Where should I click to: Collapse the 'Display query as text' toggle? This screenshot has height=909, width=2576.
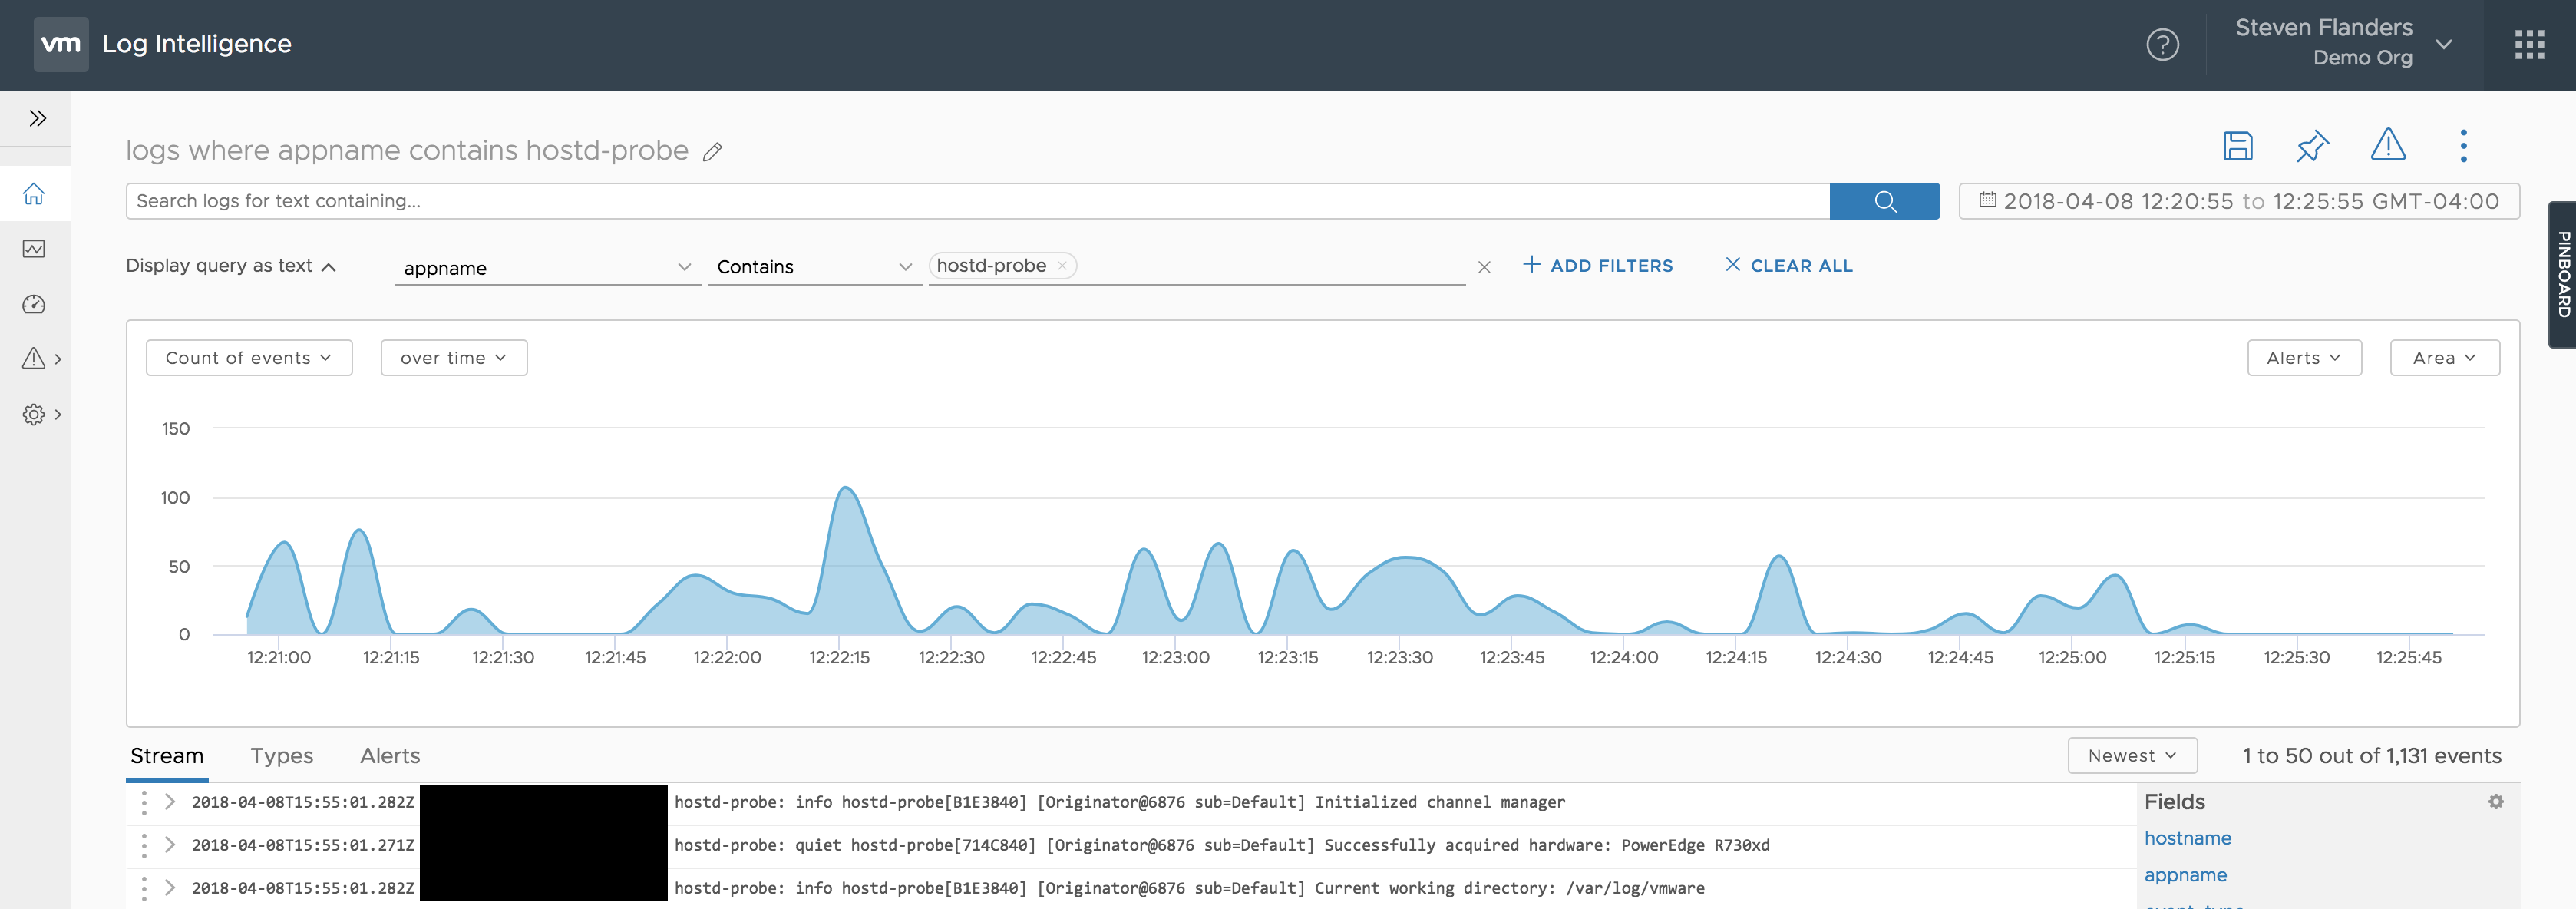[x=230, y=266]
